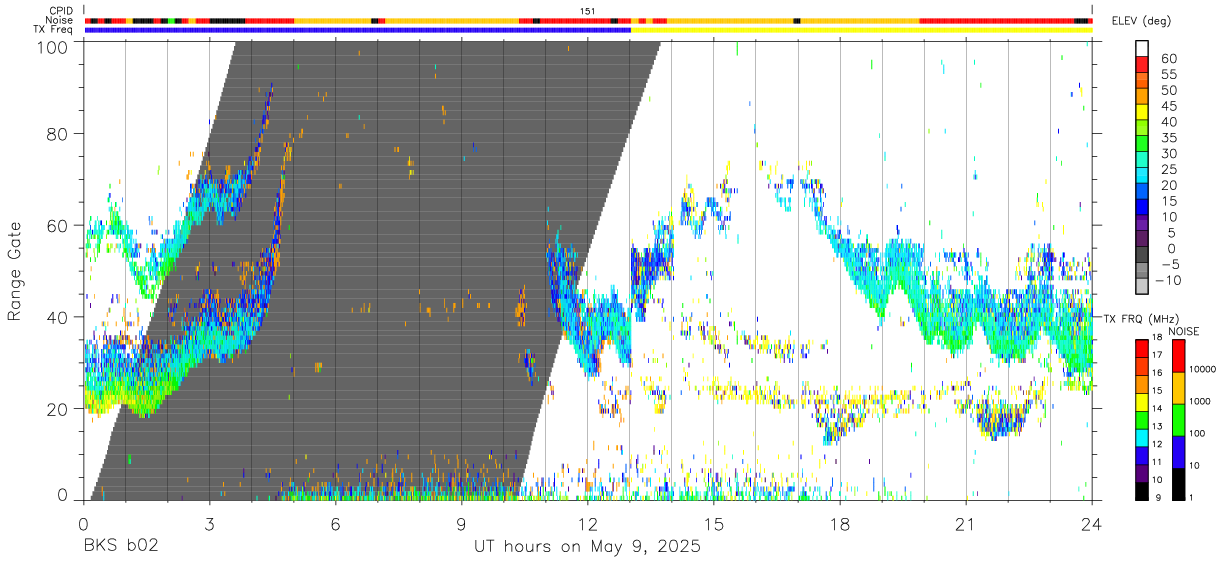Click the ELEV (deg) legend title
This screenshot has height=567, width=1228.
click(1142, 21)
